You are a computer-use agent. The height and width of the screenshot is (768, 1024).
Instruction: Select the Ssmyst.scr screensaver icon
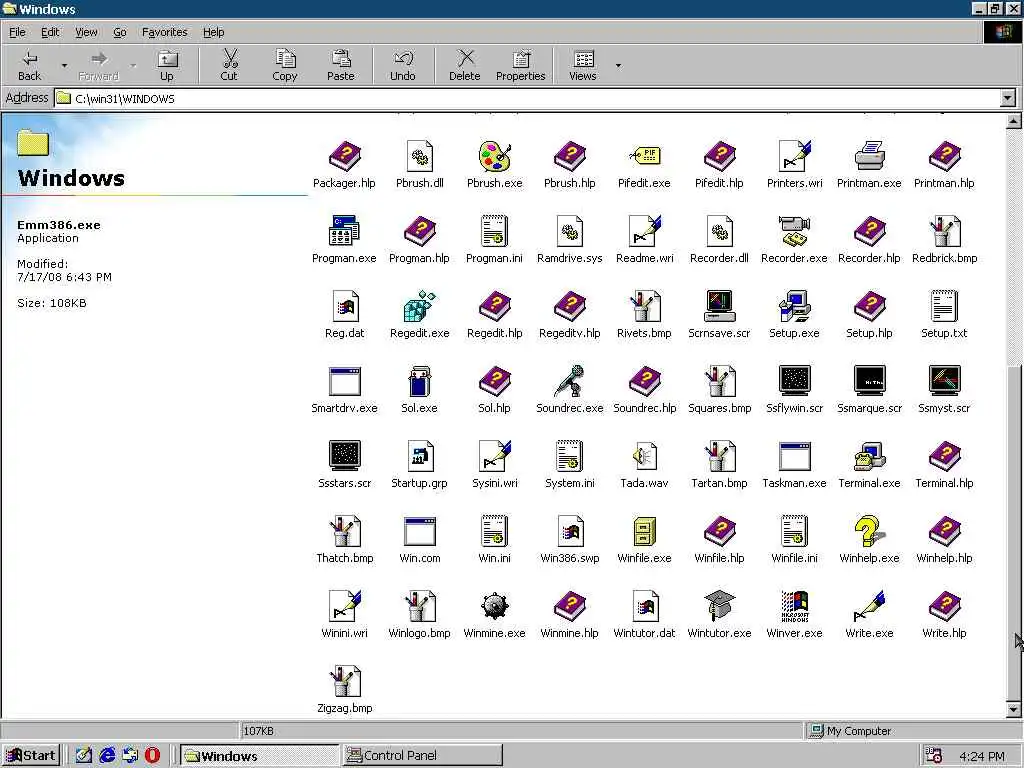(944, 380)
